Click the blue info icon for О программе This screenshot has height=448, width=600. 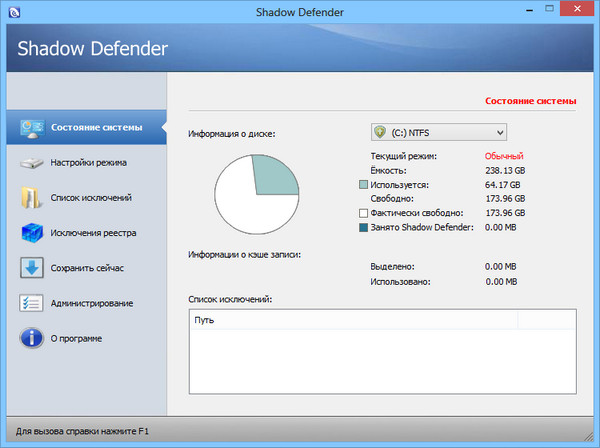click(x=30, y=338)
